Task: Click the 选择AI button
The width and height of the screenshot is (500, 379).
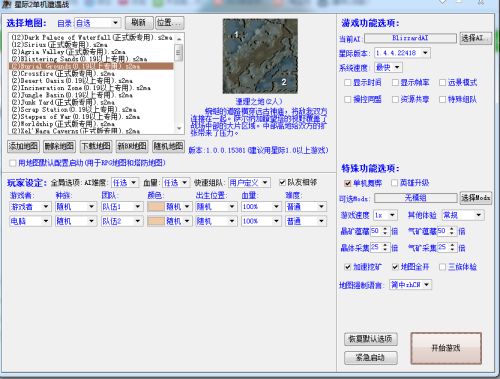Action: [476, 38]
